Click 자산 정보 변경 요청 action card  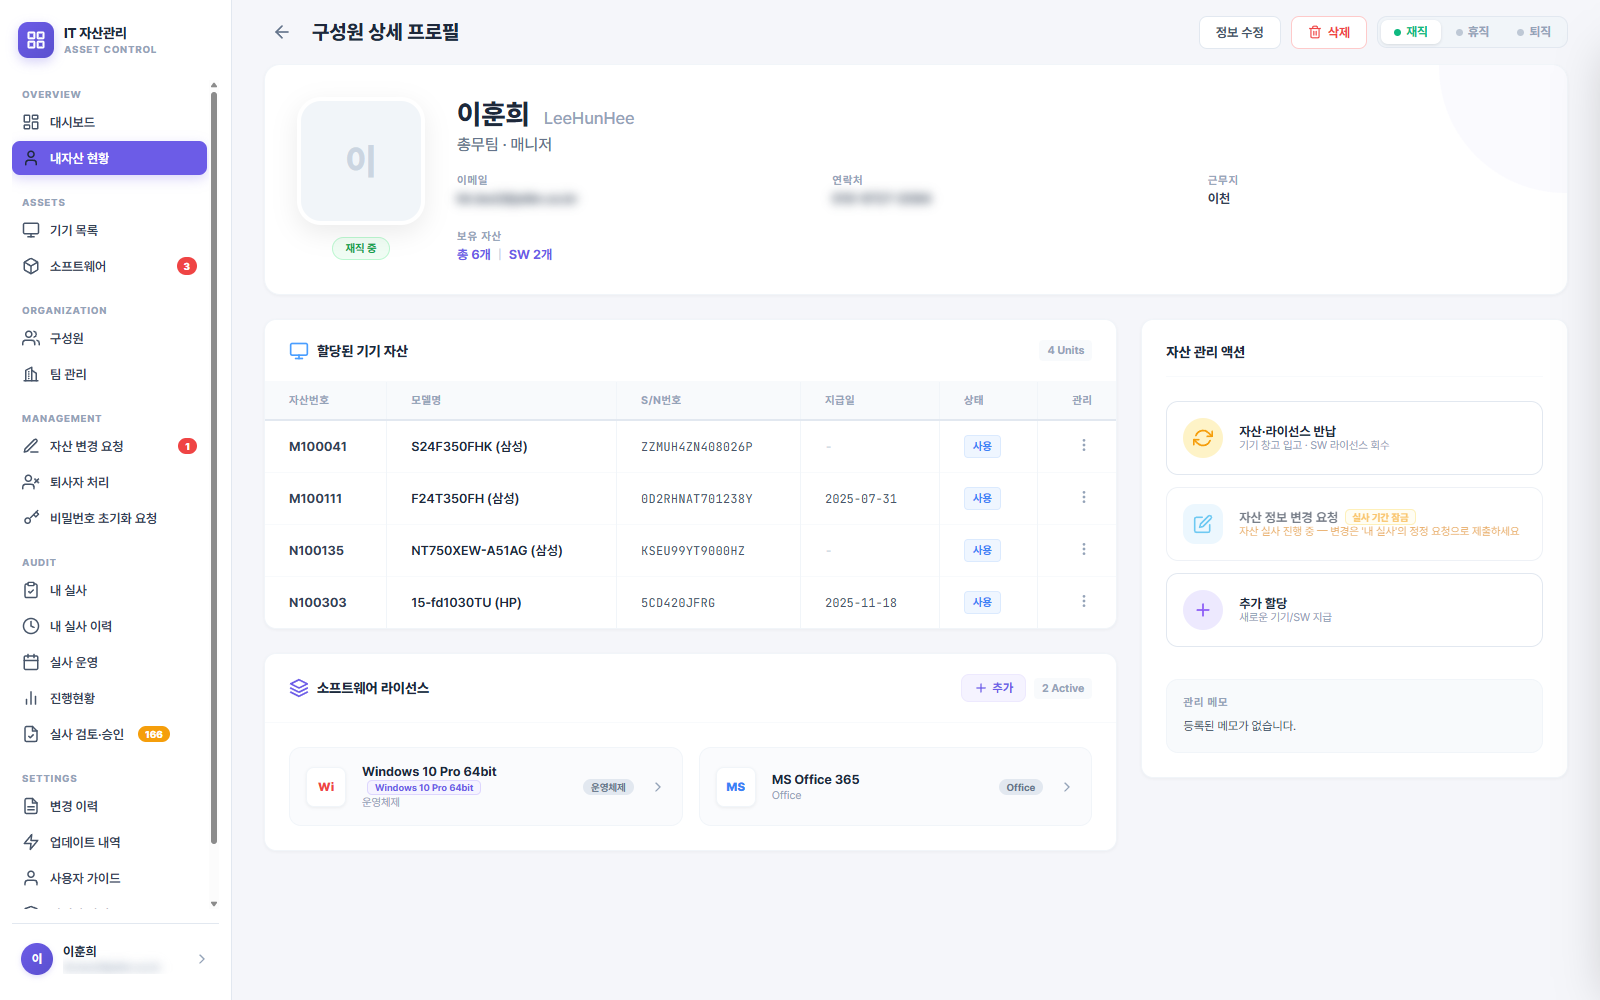click(x=1354, y=524)
